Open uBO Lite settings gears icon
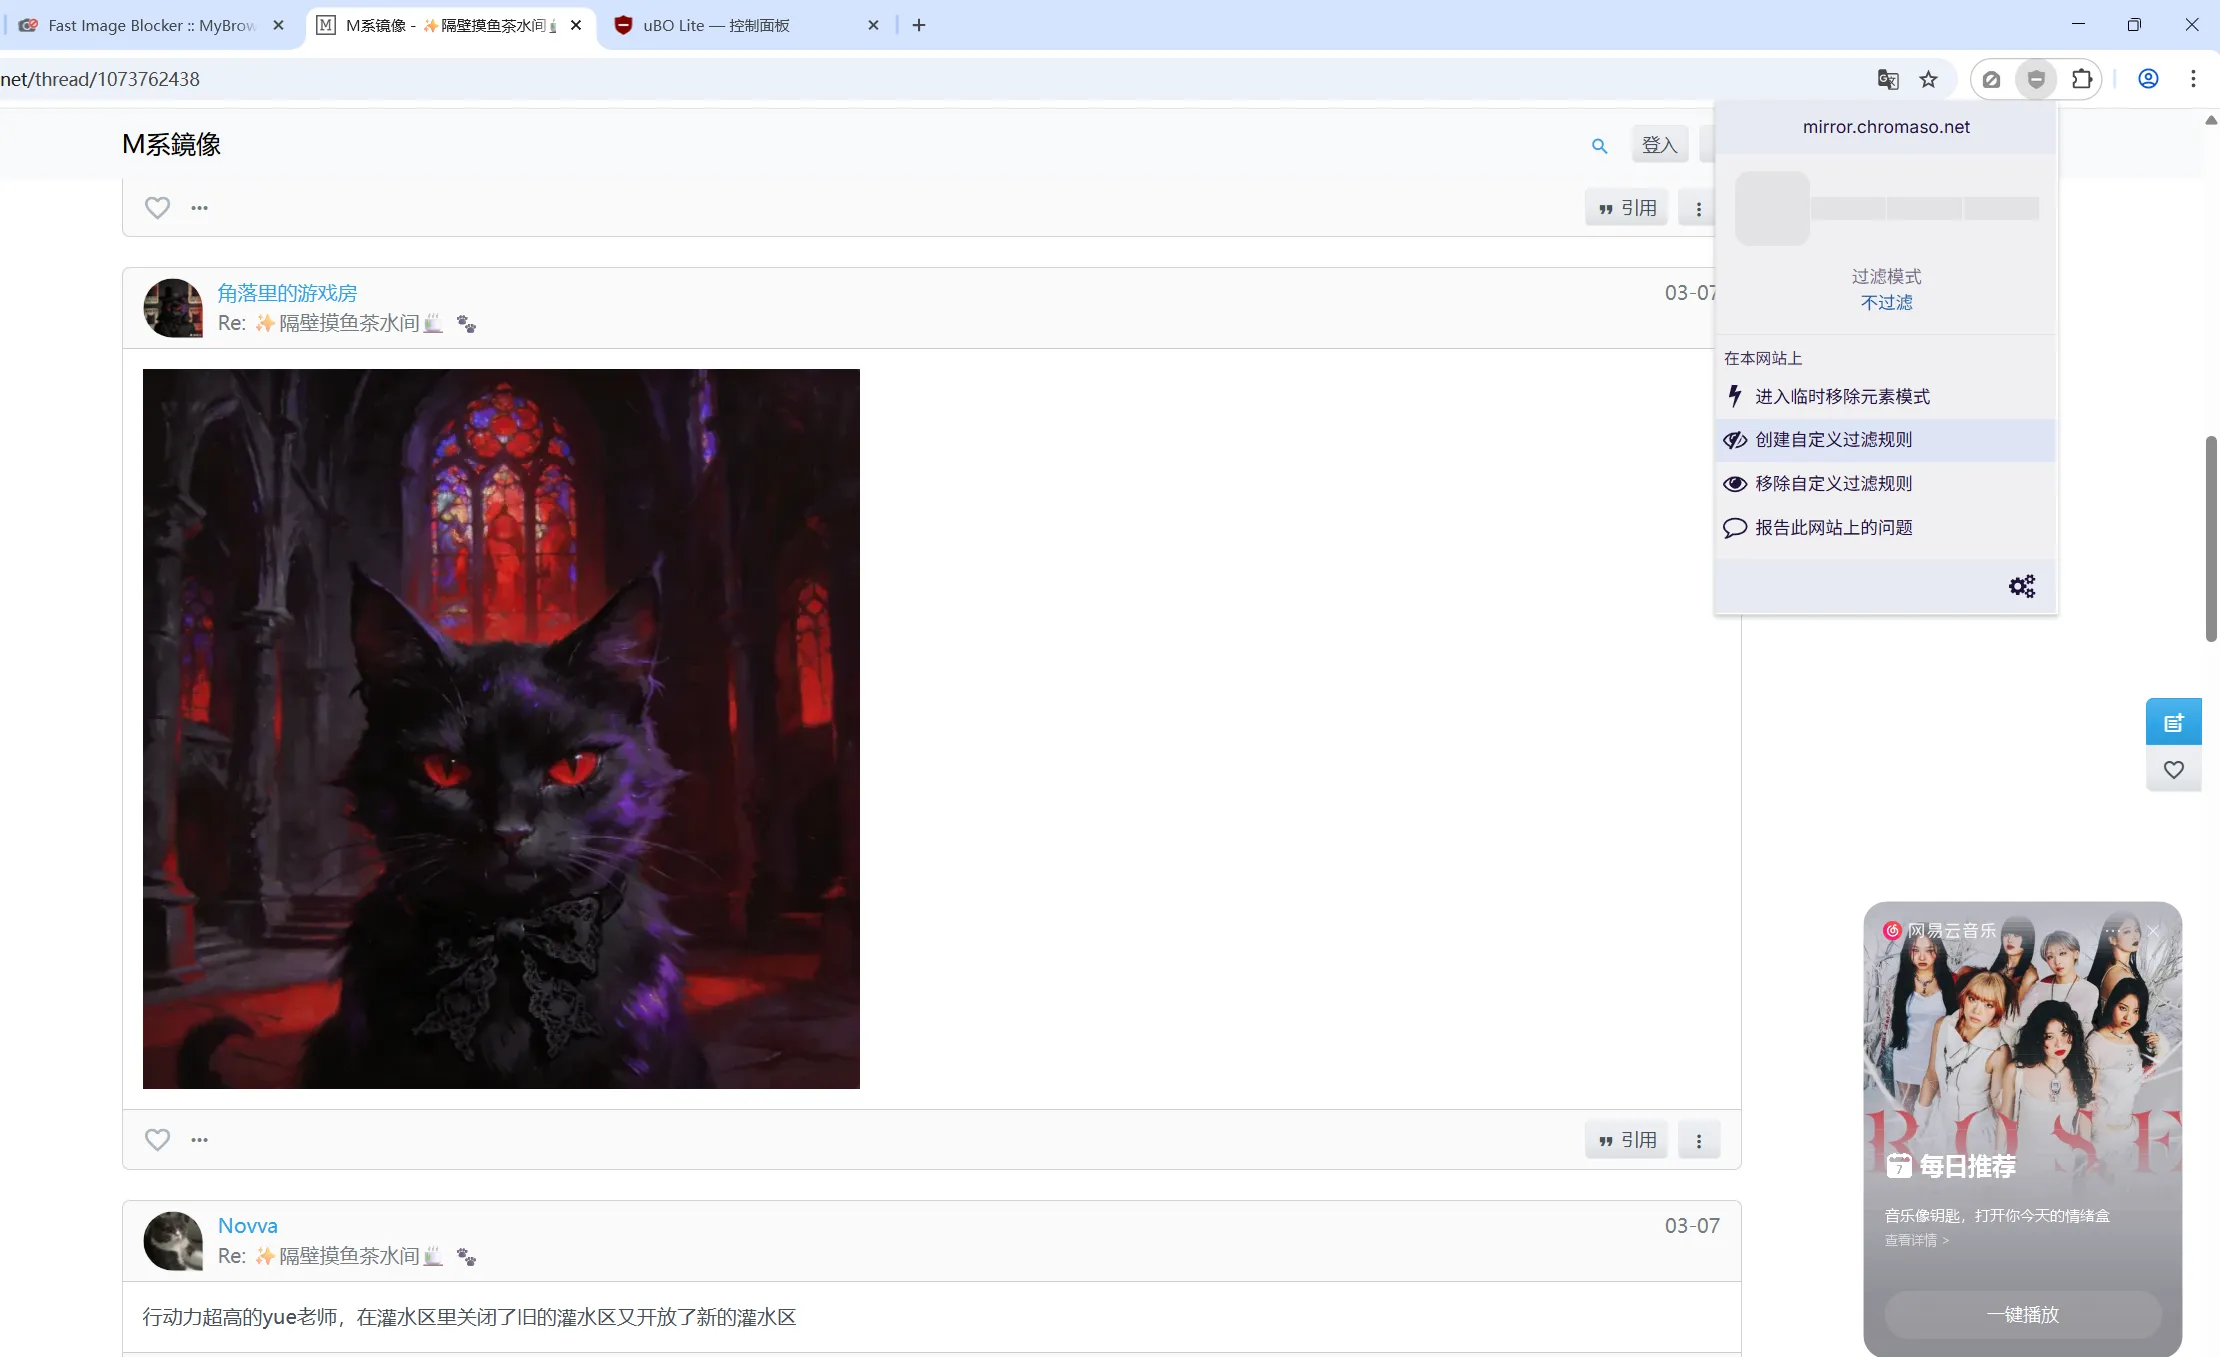 pos(2021,586)
